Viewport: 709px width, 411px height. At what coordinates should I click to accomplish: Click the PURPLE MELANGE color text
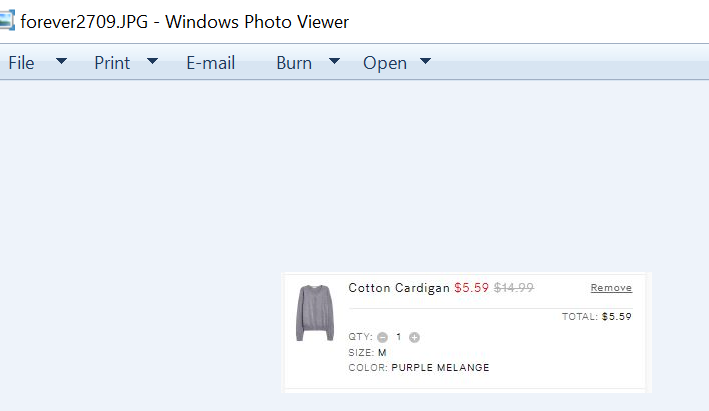point(440,368)
